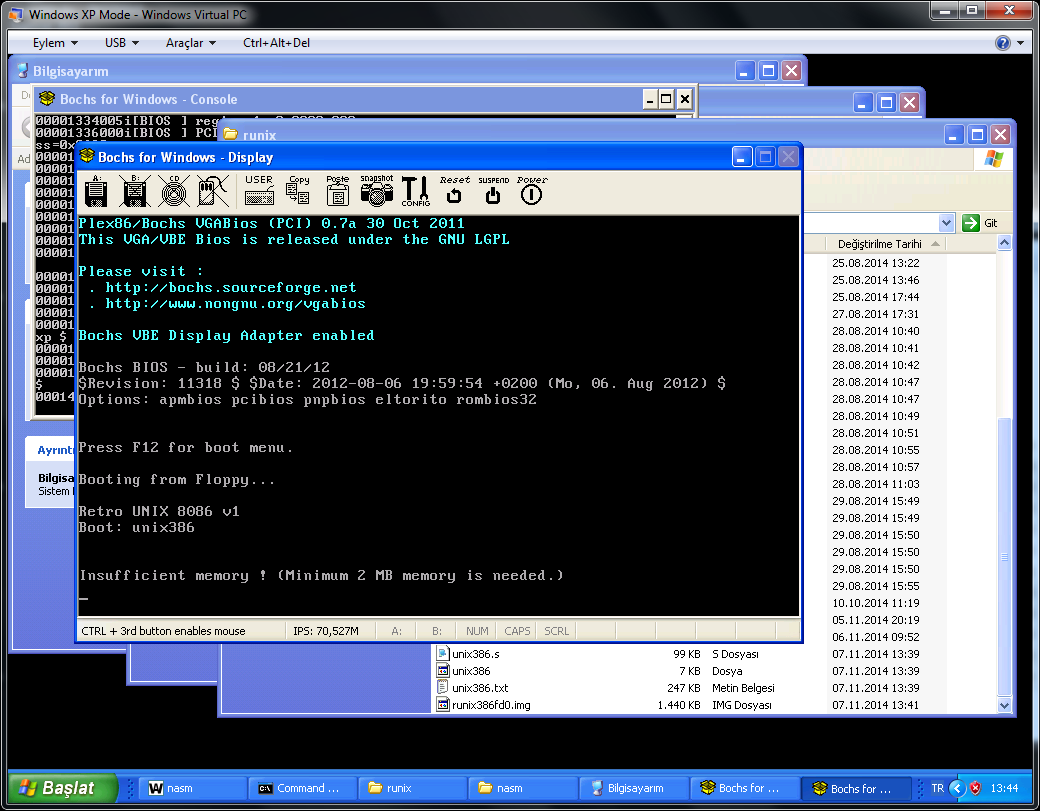
Task: Click the clock showing 13:44
Action: click(x=1004, y=788)
